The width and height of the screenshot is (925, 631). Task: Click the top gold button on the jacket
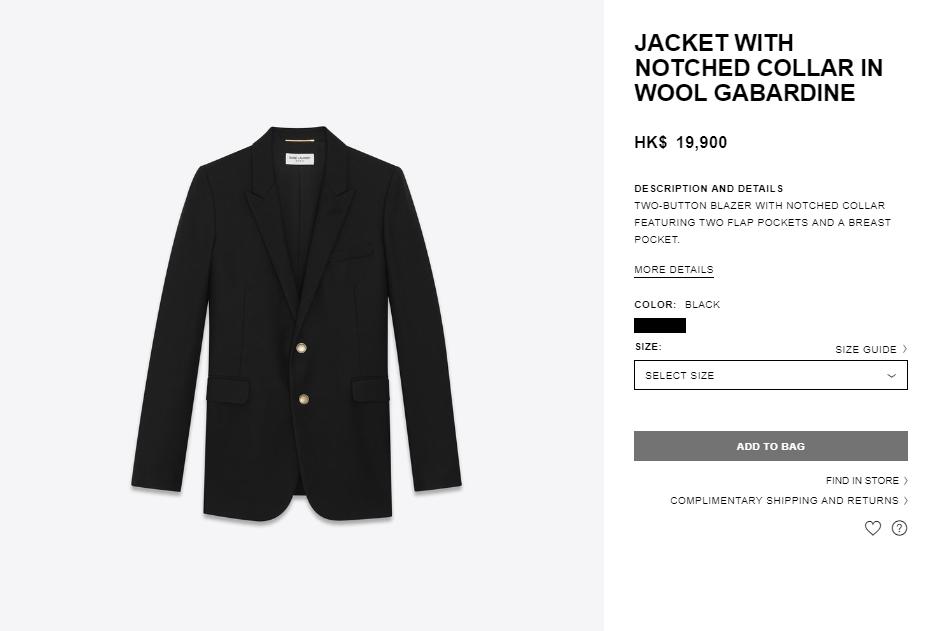[x=301, y=348]
